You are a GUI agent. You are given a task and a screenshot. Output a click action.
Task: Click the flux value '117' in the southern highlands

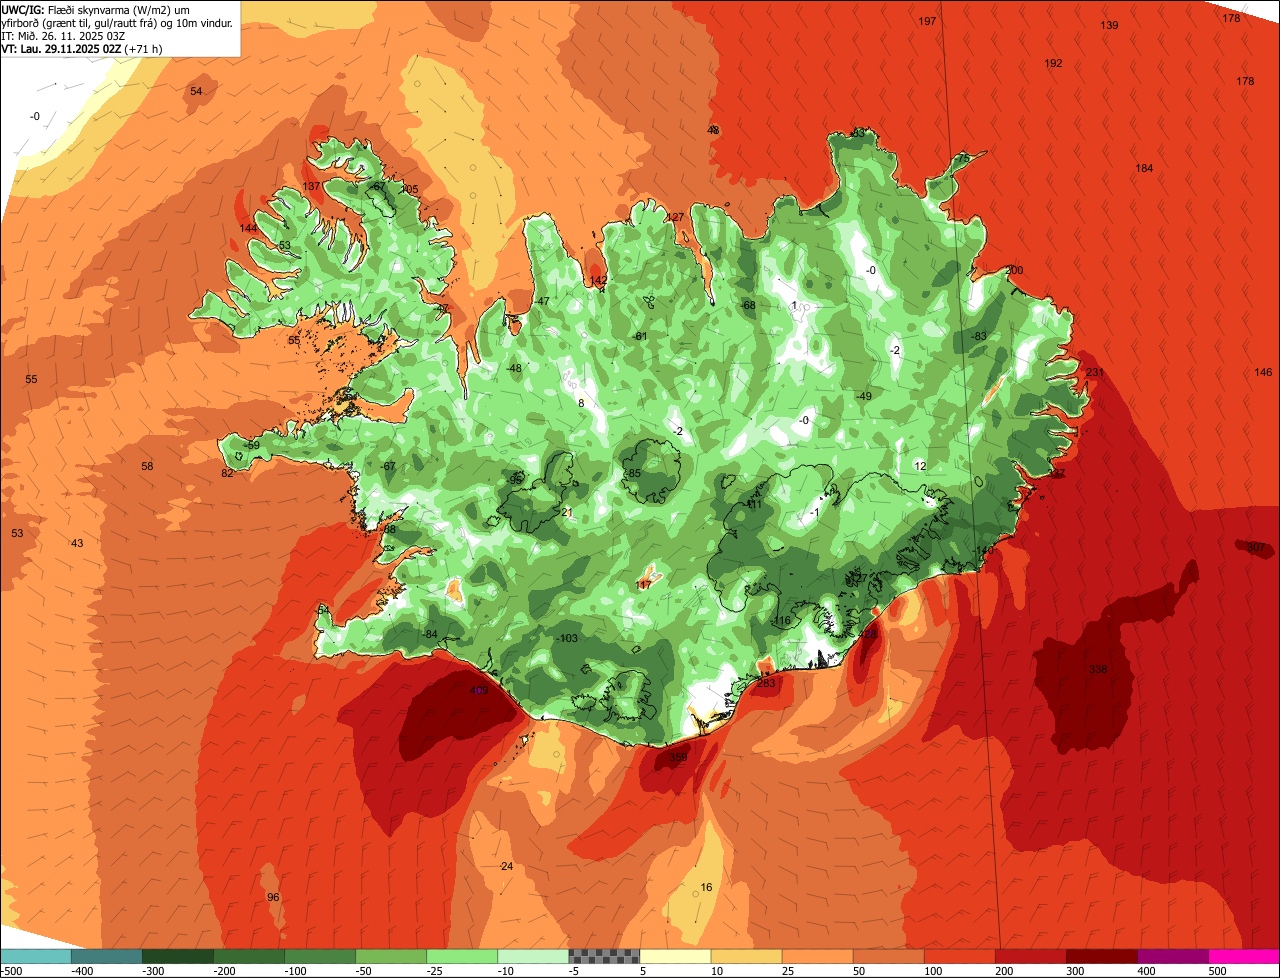tap(643, 585)
